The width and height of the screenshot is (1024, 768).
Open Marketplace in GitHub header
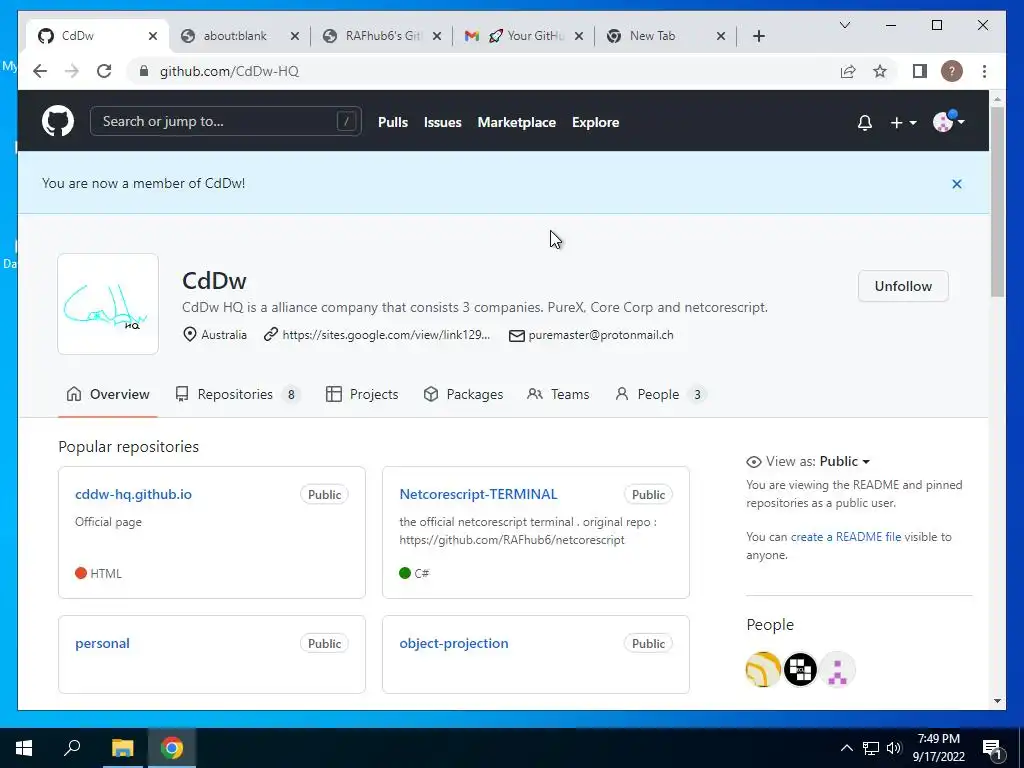pyautogui.click(x=517, y=122)
